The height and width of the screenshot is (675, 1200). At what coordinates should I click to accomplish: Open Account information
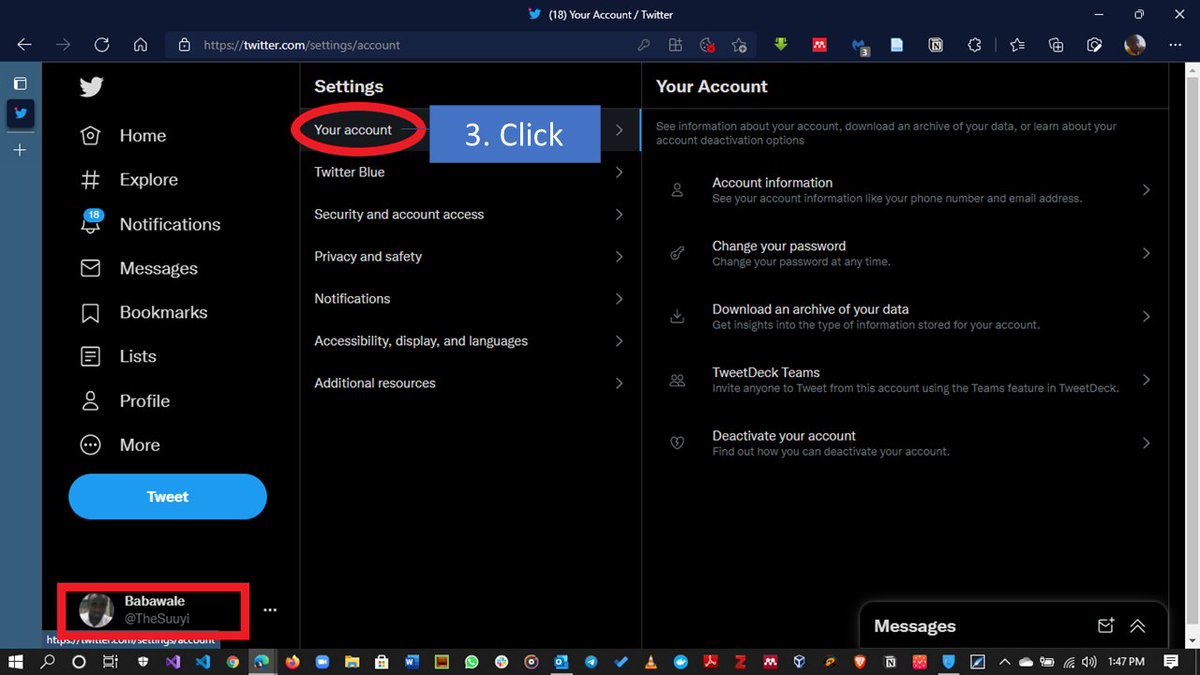[905, 190]
